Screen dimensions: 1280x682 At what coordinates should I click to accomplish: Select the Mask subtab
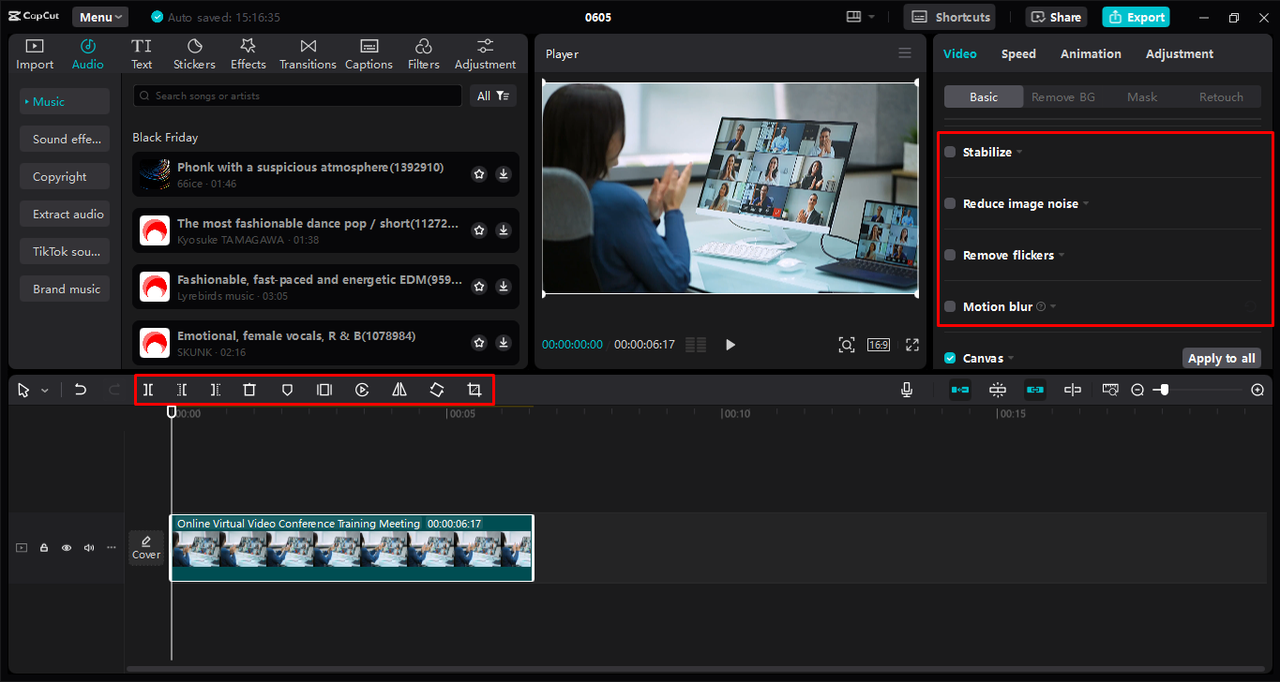[x=1142, y=97]
